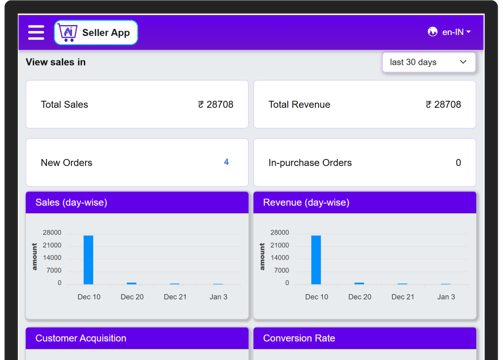Click the Dec 20 bar in Revenue chart
The image size is (503, 360).
click(359, 283)
